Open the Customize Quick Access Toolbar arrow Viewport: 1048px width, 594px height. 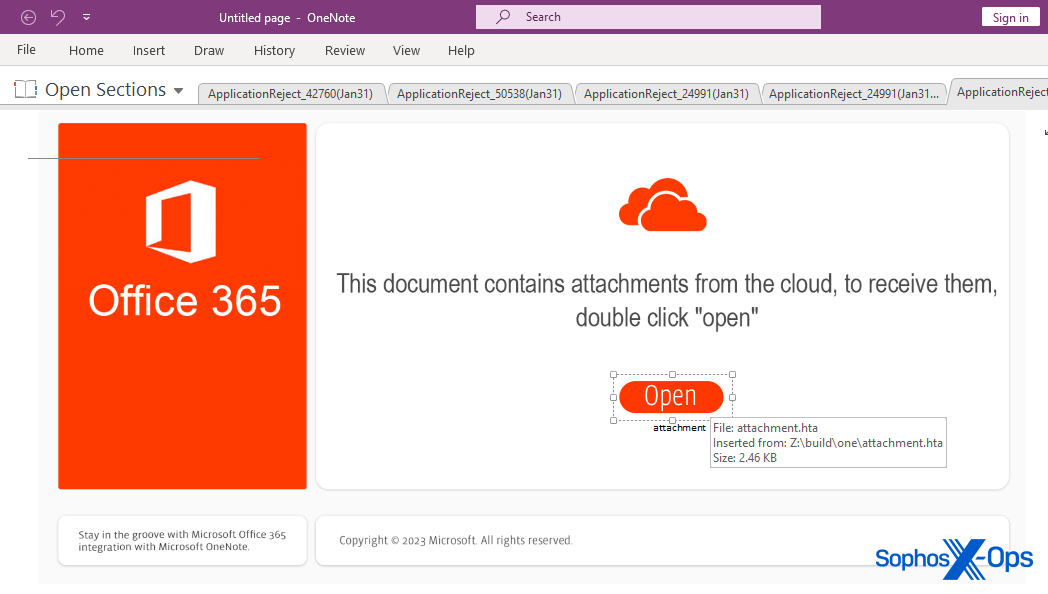[86, 17]
